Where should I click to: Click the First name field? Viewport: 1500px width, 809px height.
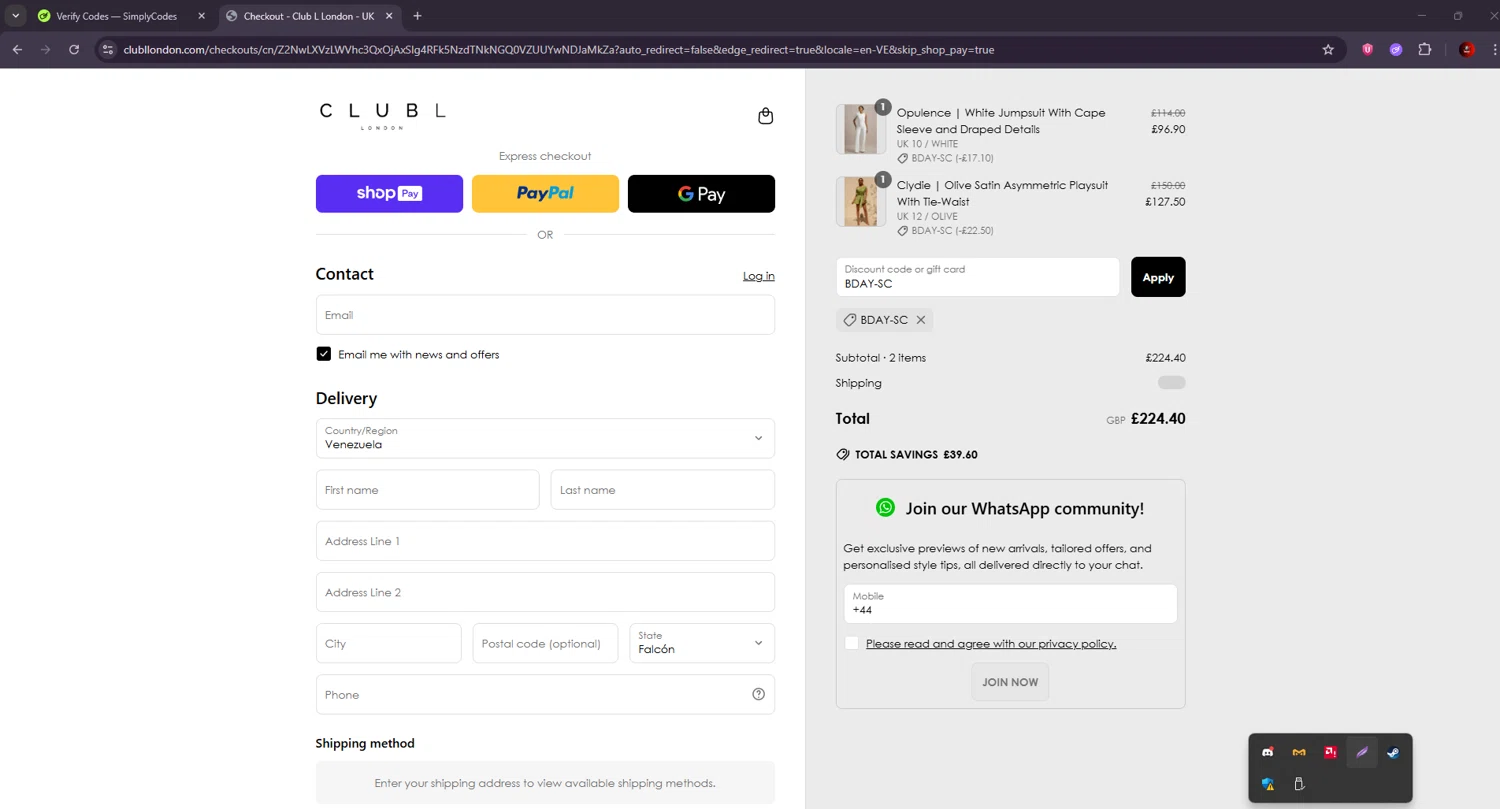(427, 490)
